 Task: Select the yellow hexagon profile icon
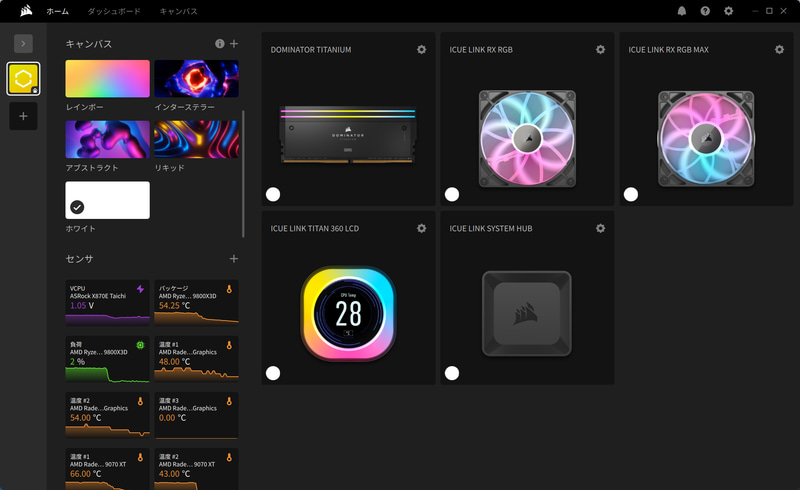(x=23, y=79)
